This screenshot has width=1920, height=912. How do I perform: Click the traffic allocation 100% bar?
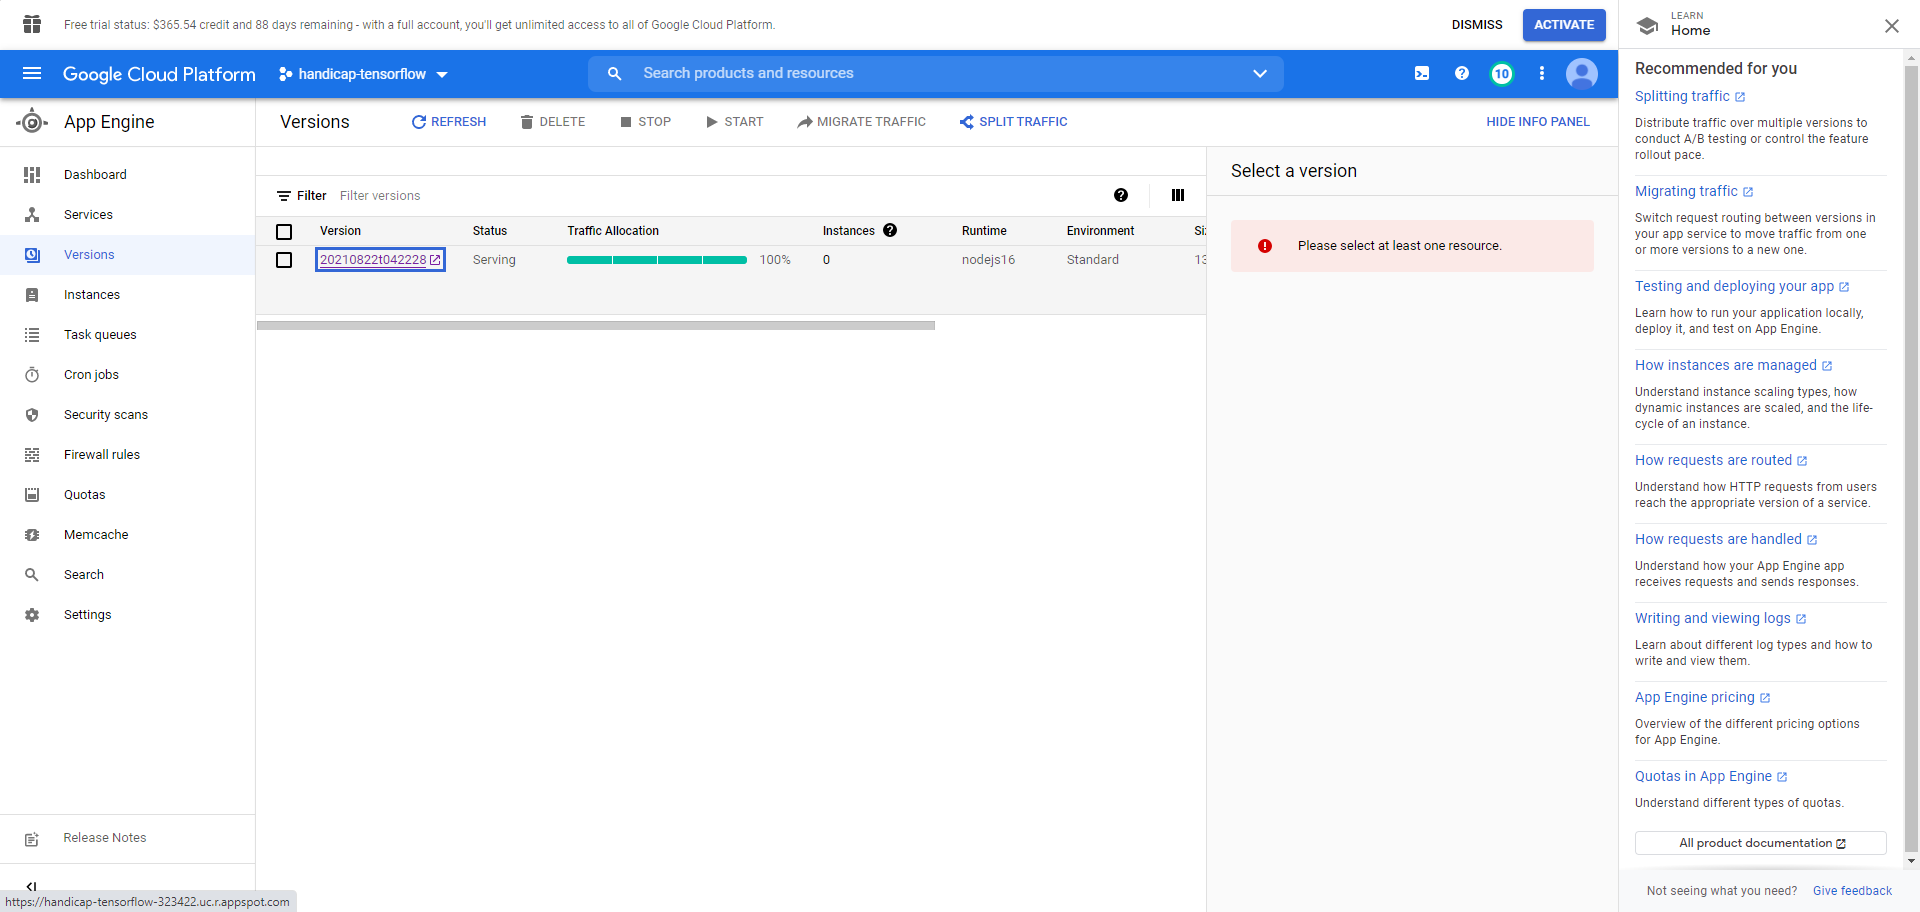657,260
